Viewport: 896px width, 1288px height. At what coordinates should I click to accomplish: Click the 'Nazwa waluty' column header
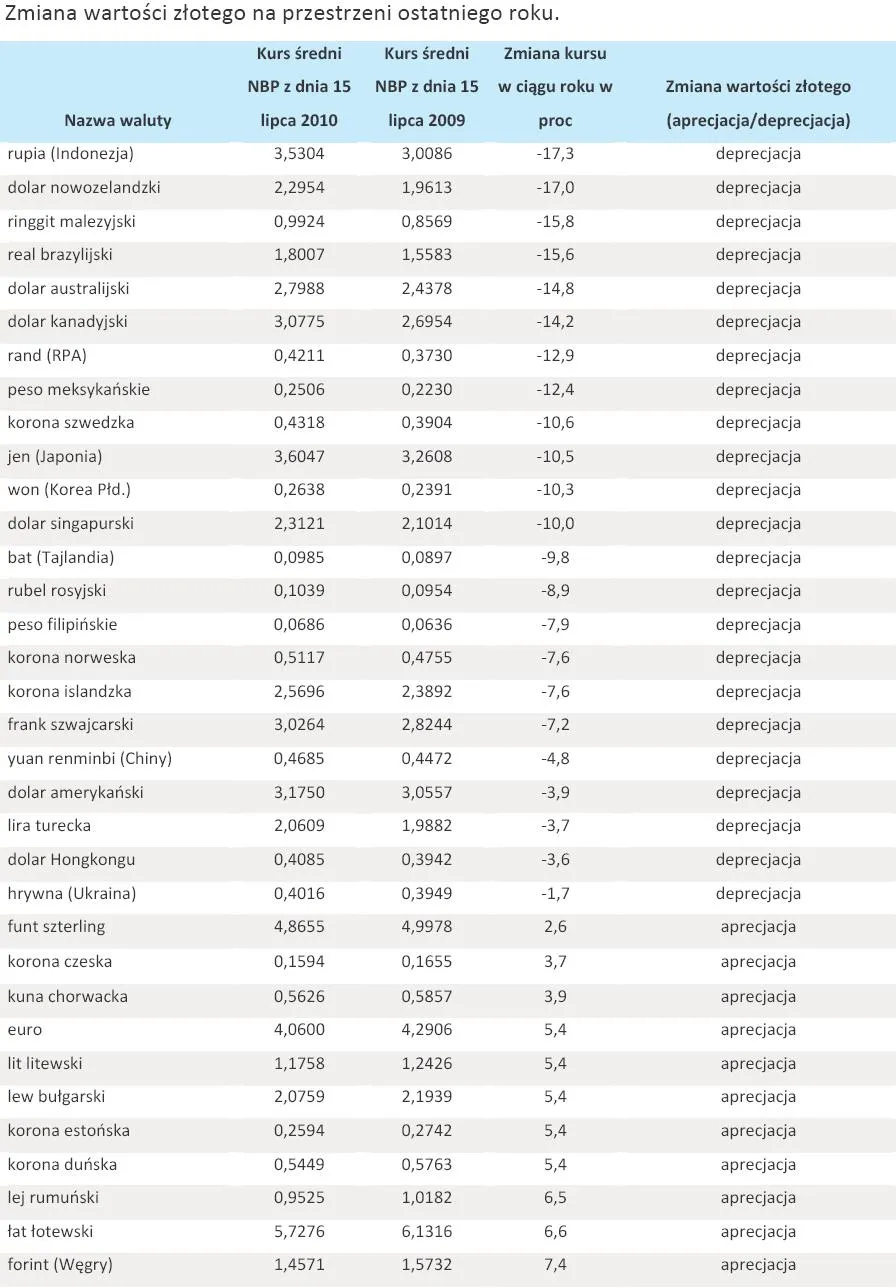[118, 120]
